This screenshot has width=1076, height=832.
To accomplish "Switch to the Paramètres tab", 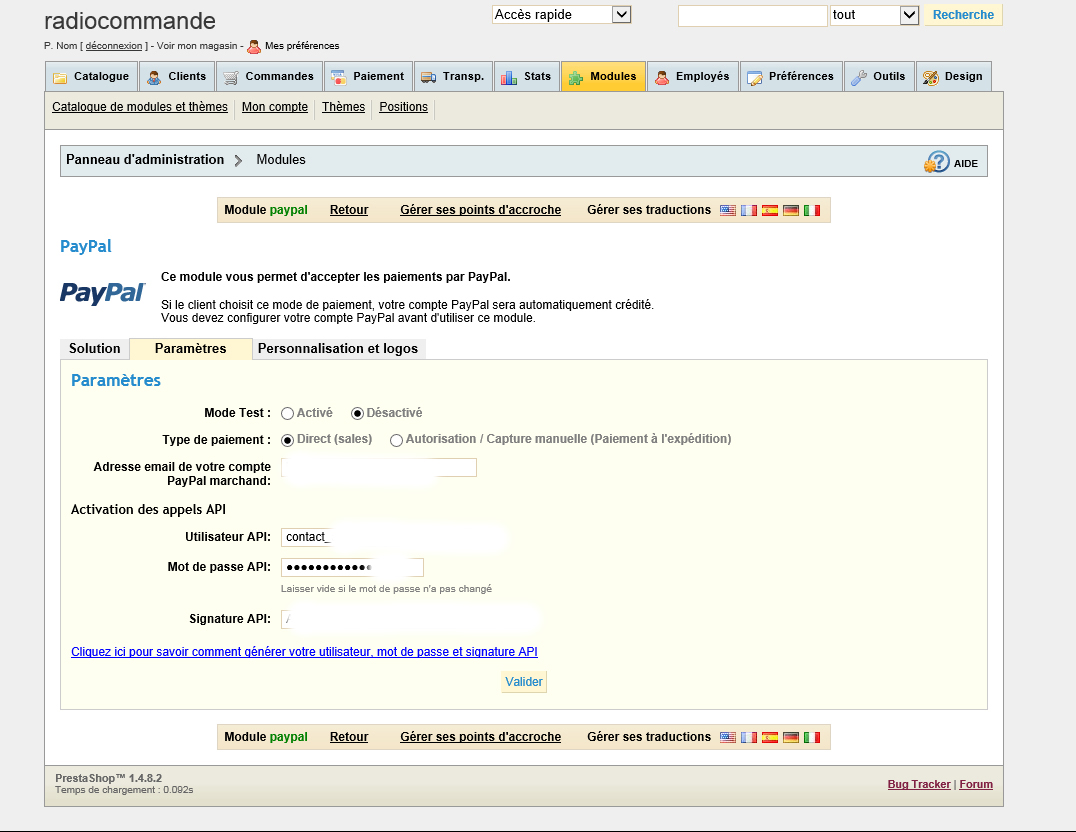I will pos(191,349).
